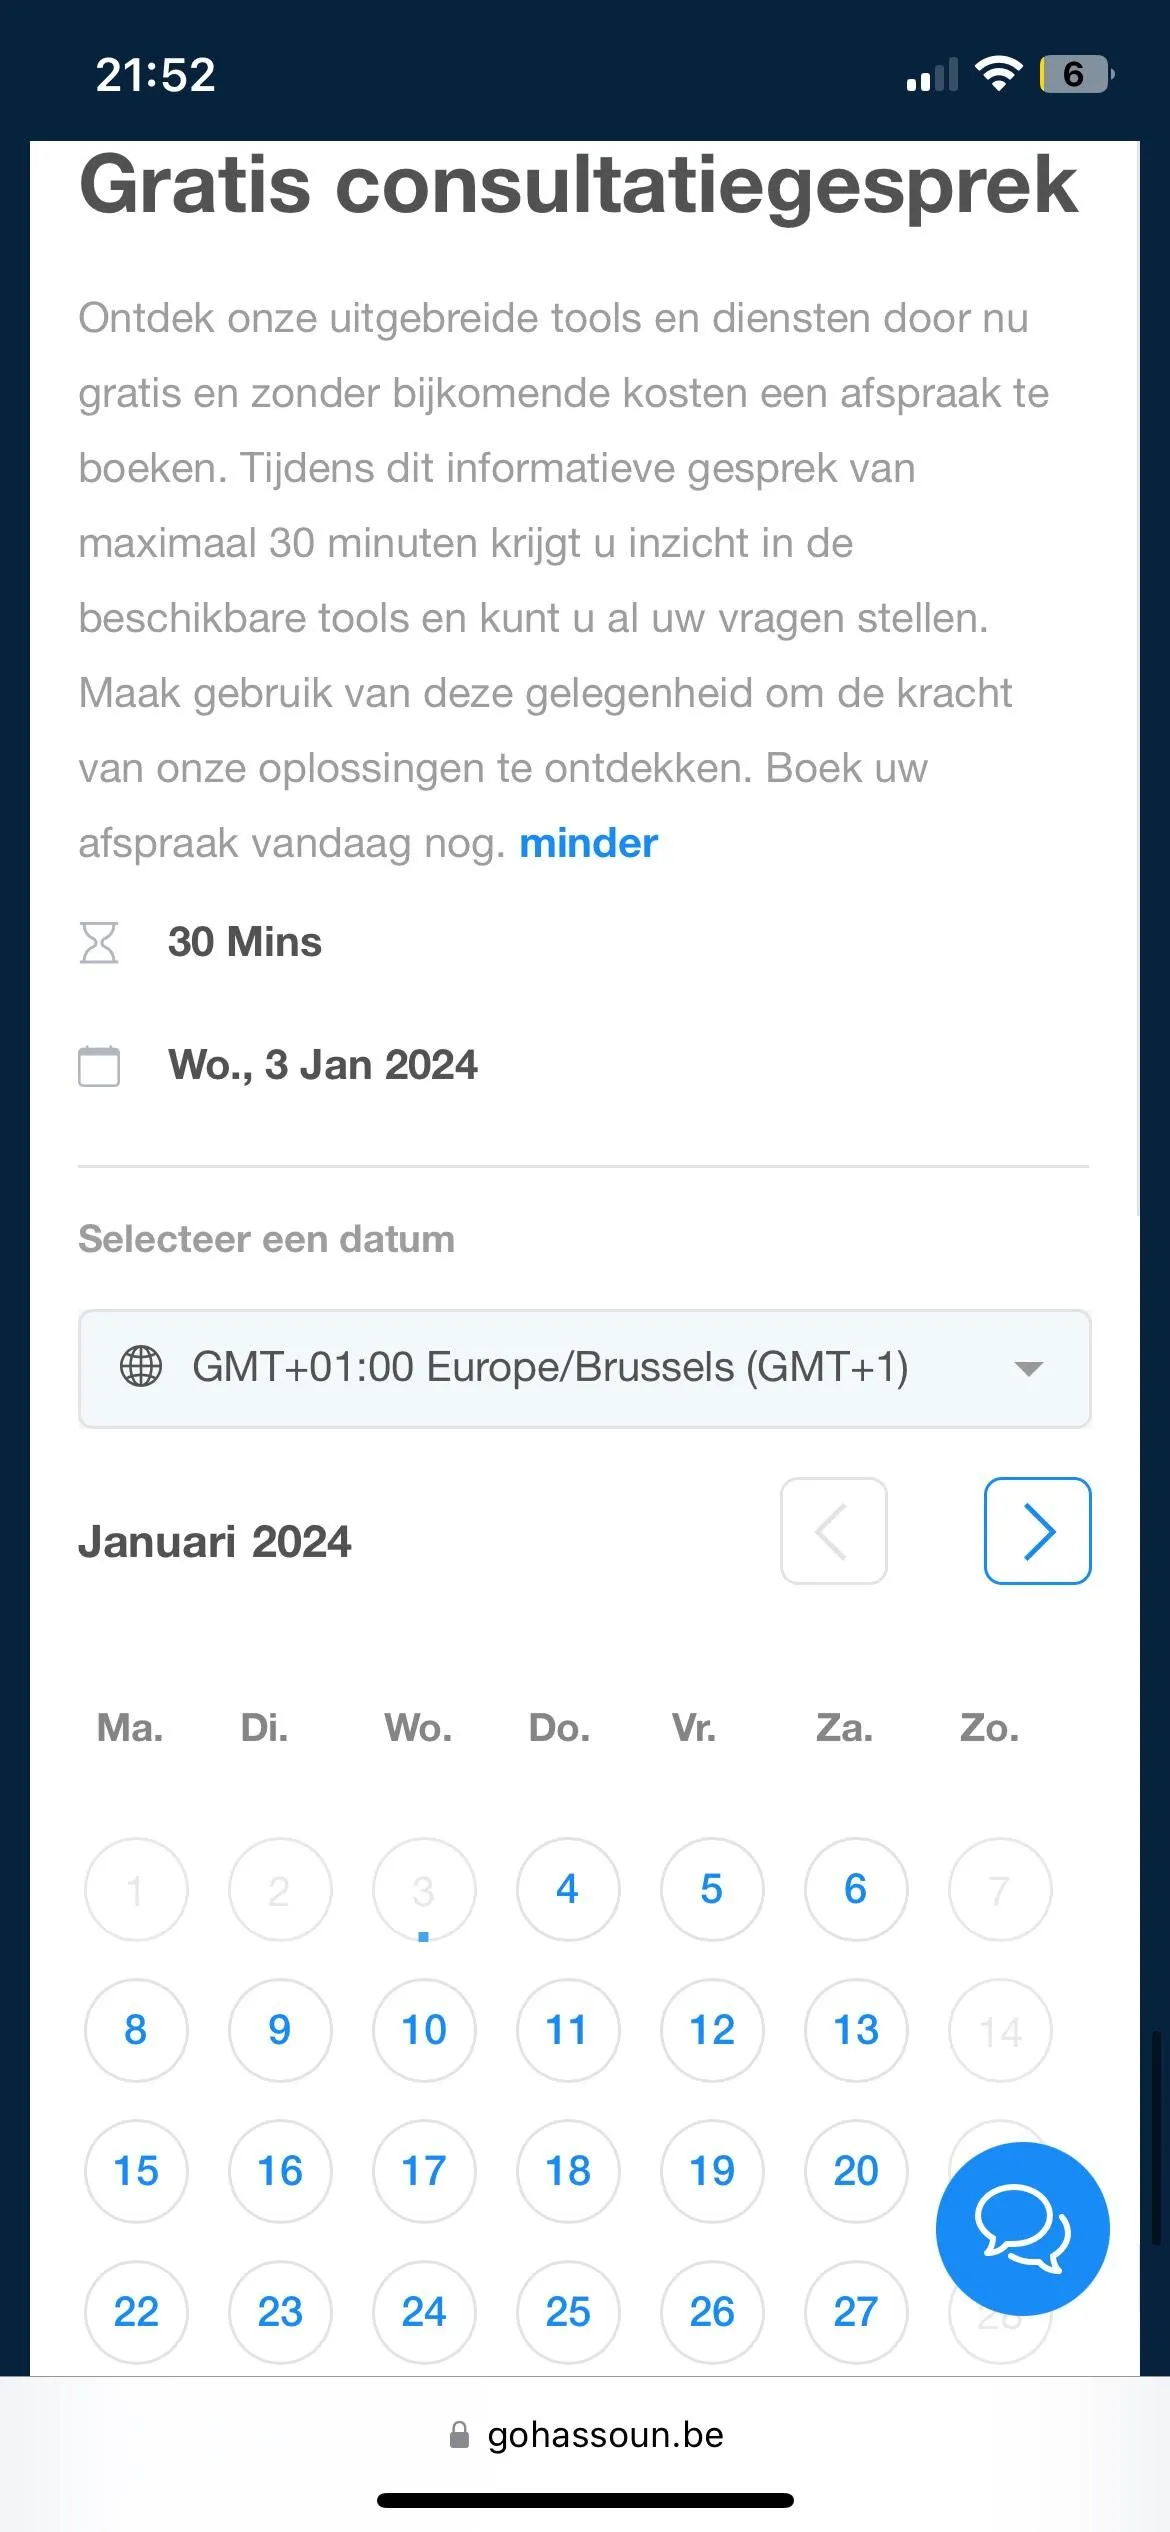This screenshot has width=1170, height=2532.
Task: Collapse description with 'minder' link
Action: tap(588, 844)
